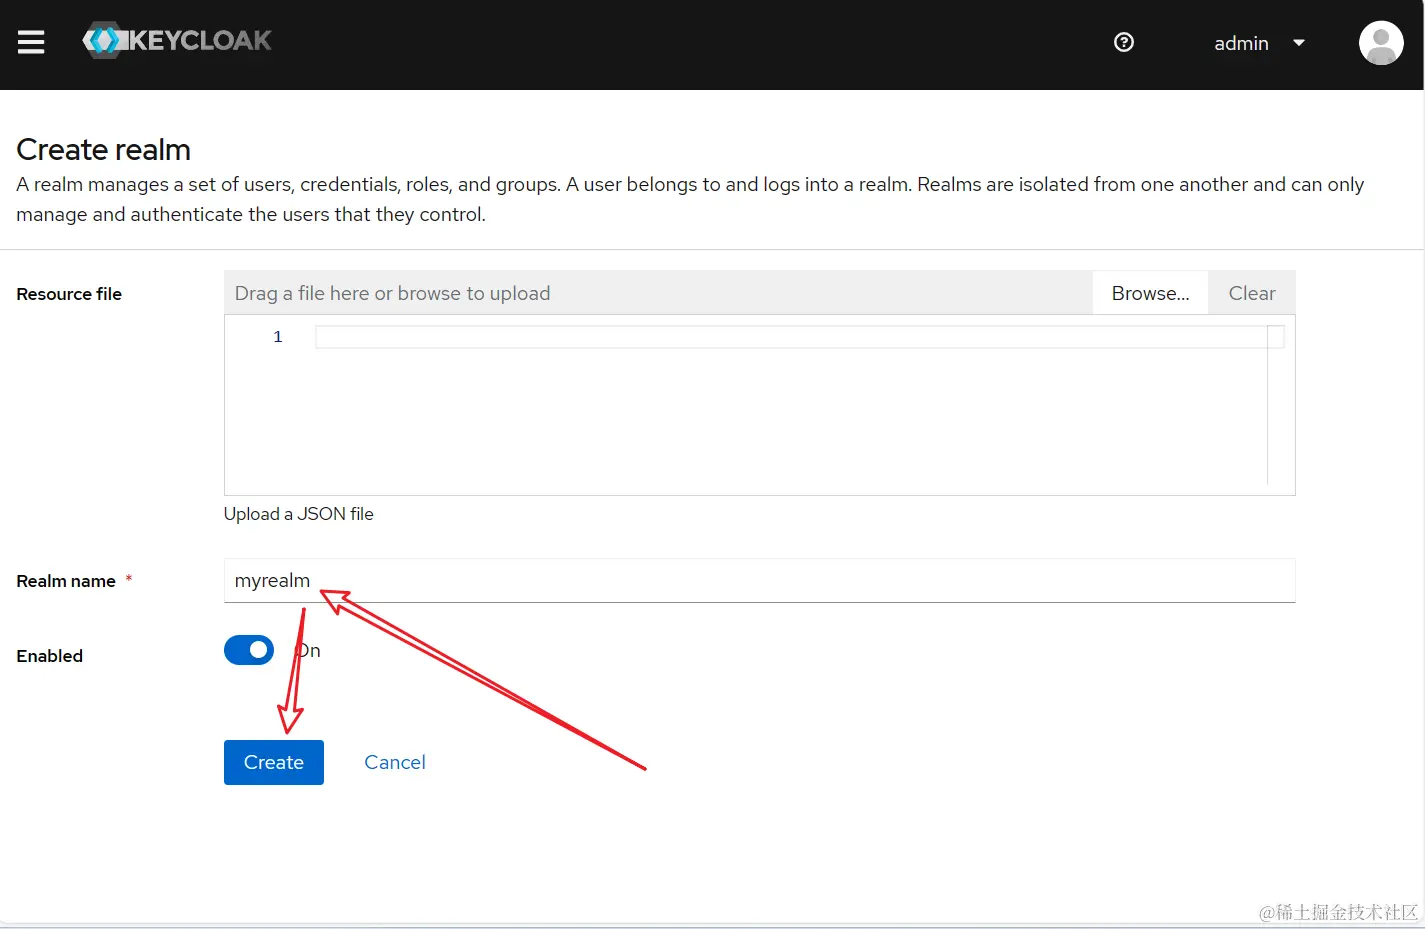
Task: Click the Create button
Action: pyautogui.click(x=274, y=762)
